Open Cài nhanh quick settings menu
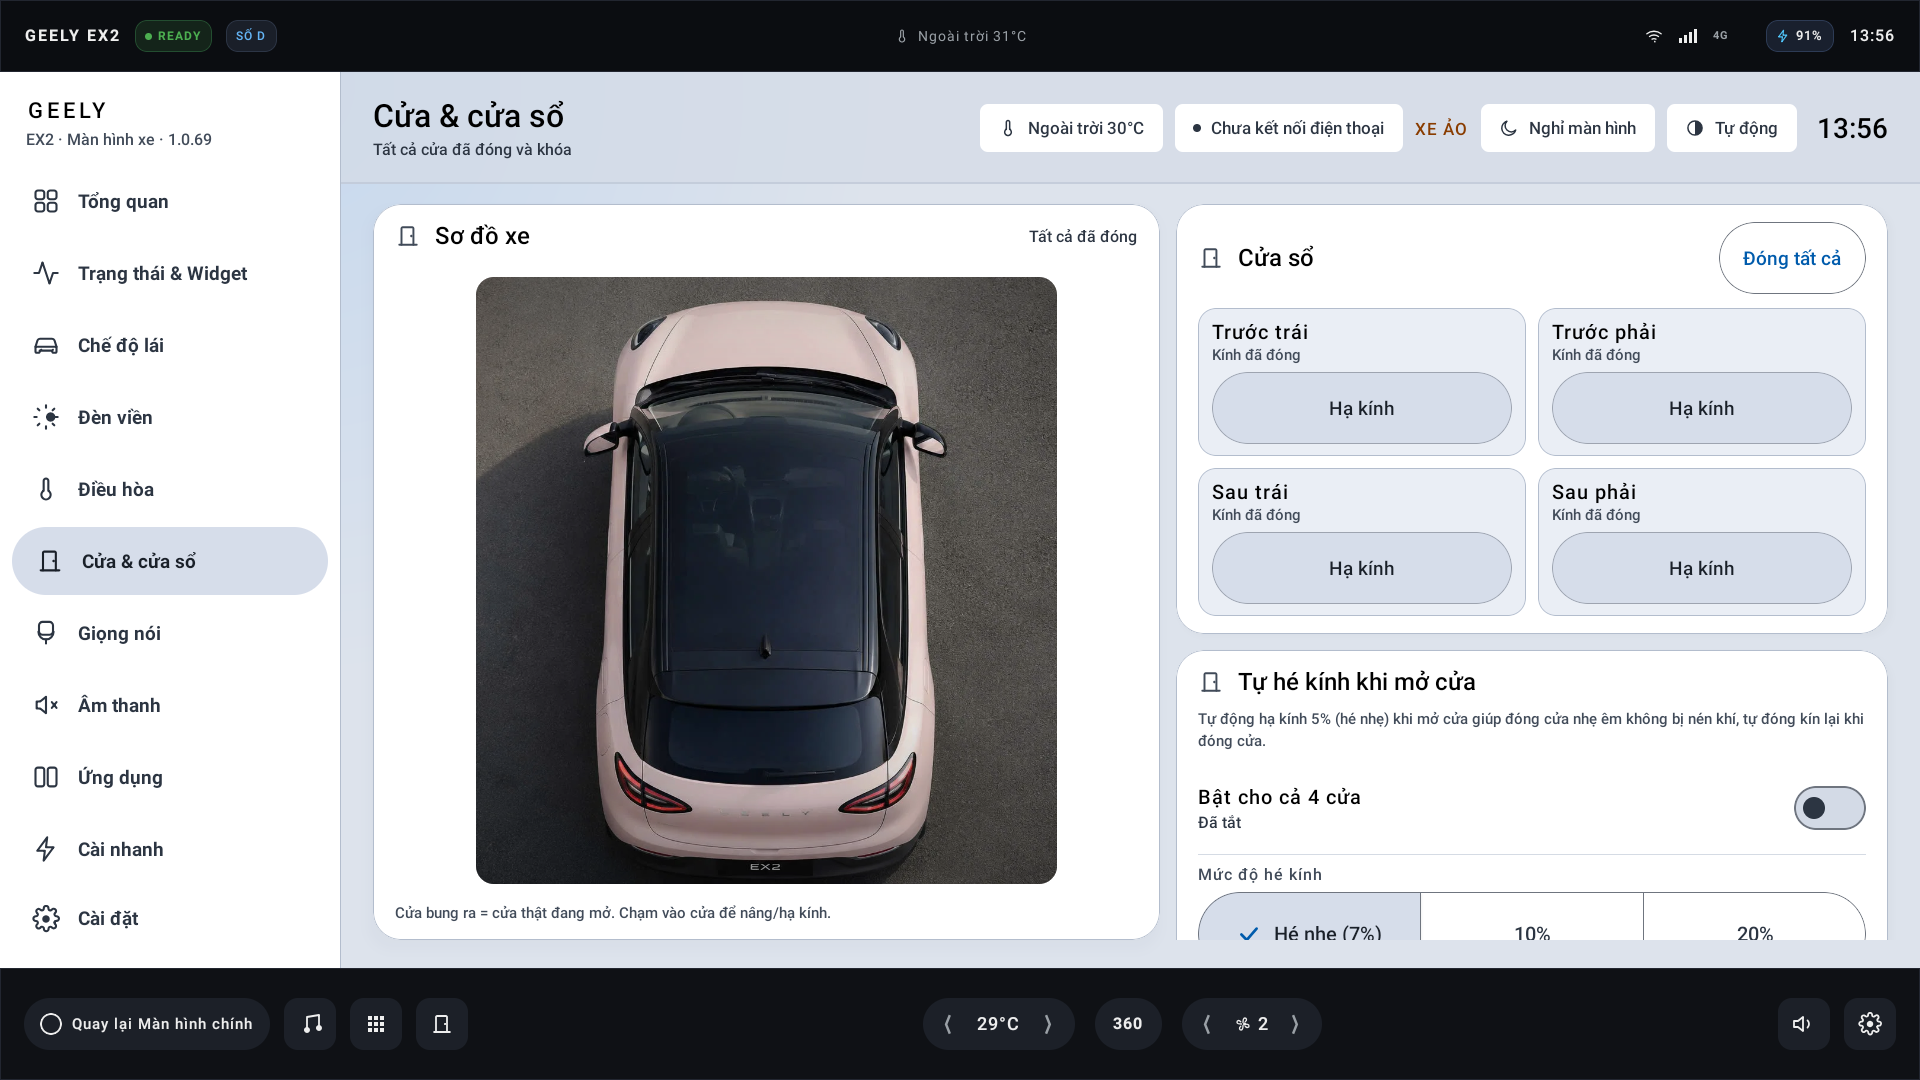The width and height of the screenshot is (1920, 1080). [170, 849]
